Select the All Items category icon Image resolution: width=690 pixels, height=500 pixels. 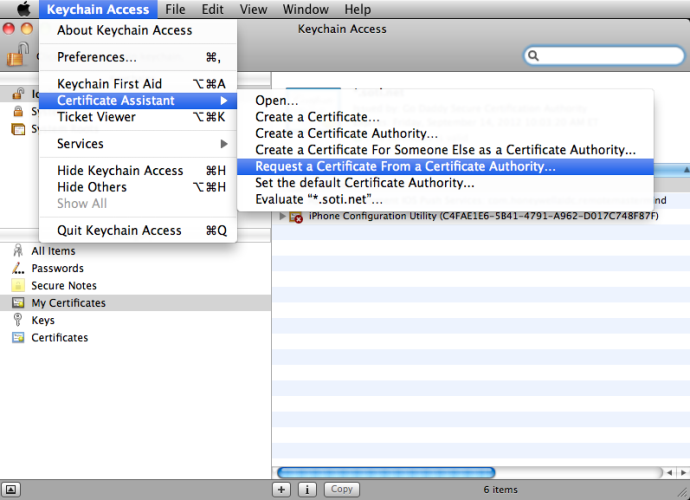coord(18,251)
